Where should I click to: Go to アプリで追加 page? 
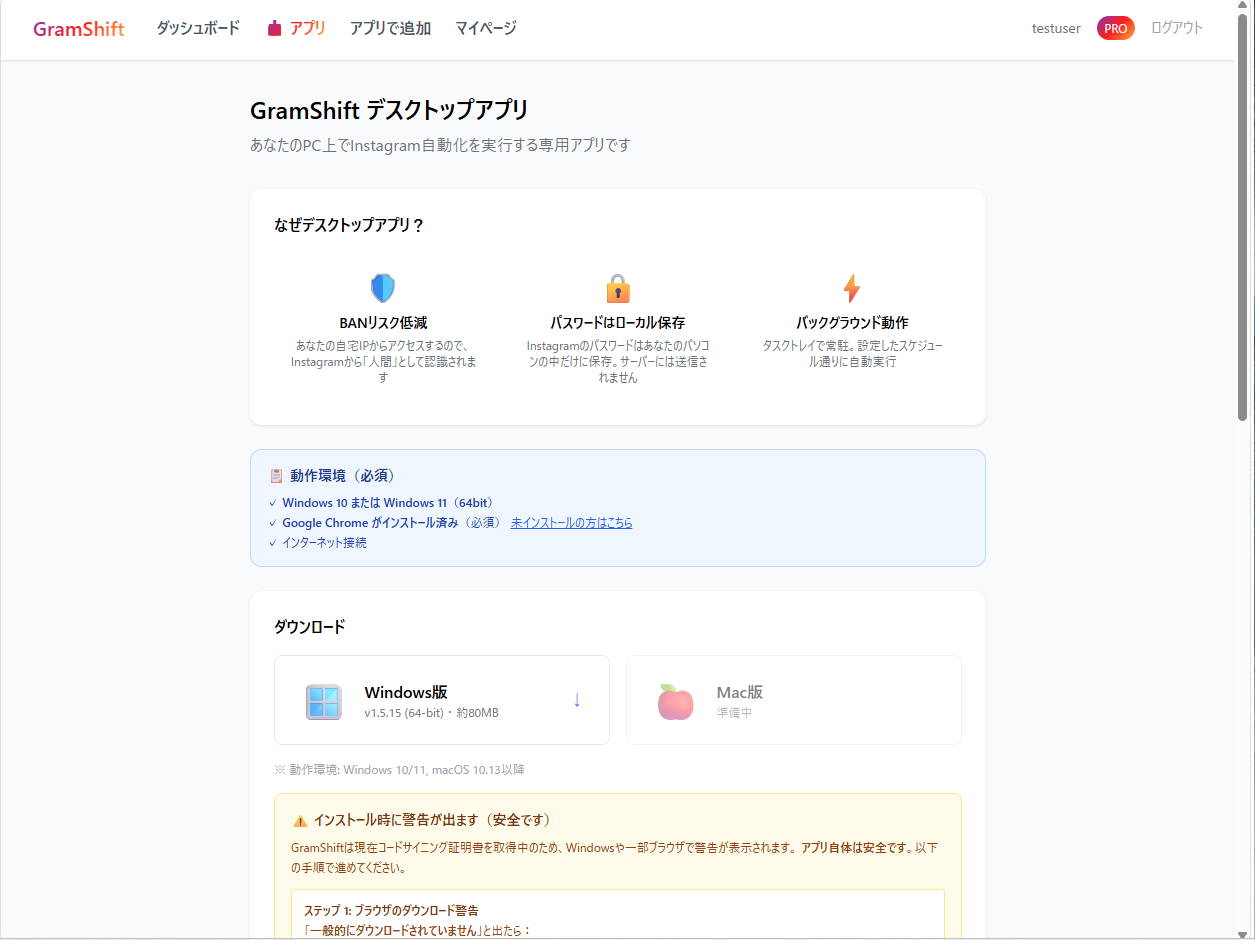[390, 28]
